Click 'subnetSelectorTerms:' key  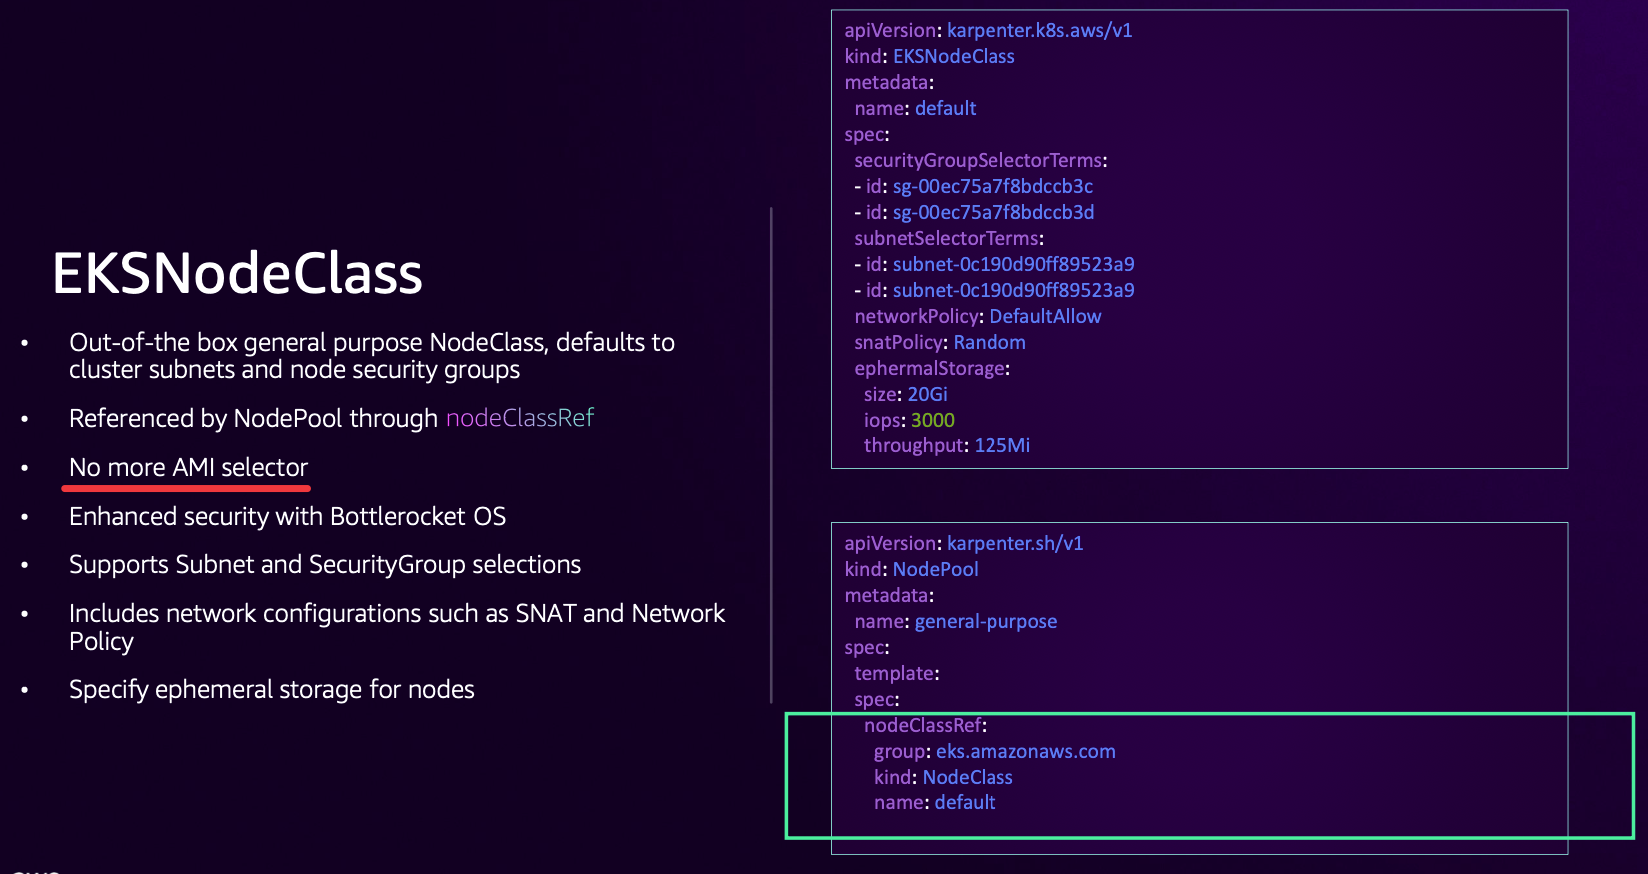(x=949, y=239)
